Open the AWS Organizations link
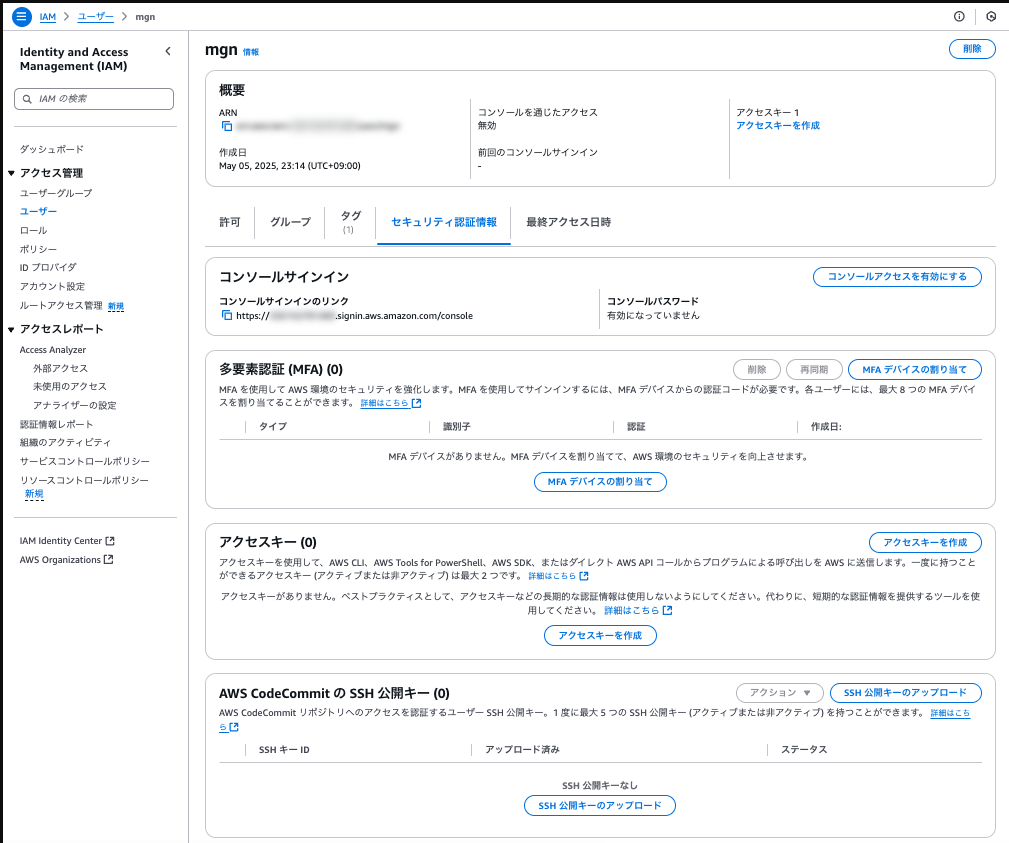Viewport: 1009px width, 843px height. [x=60, y=560]
